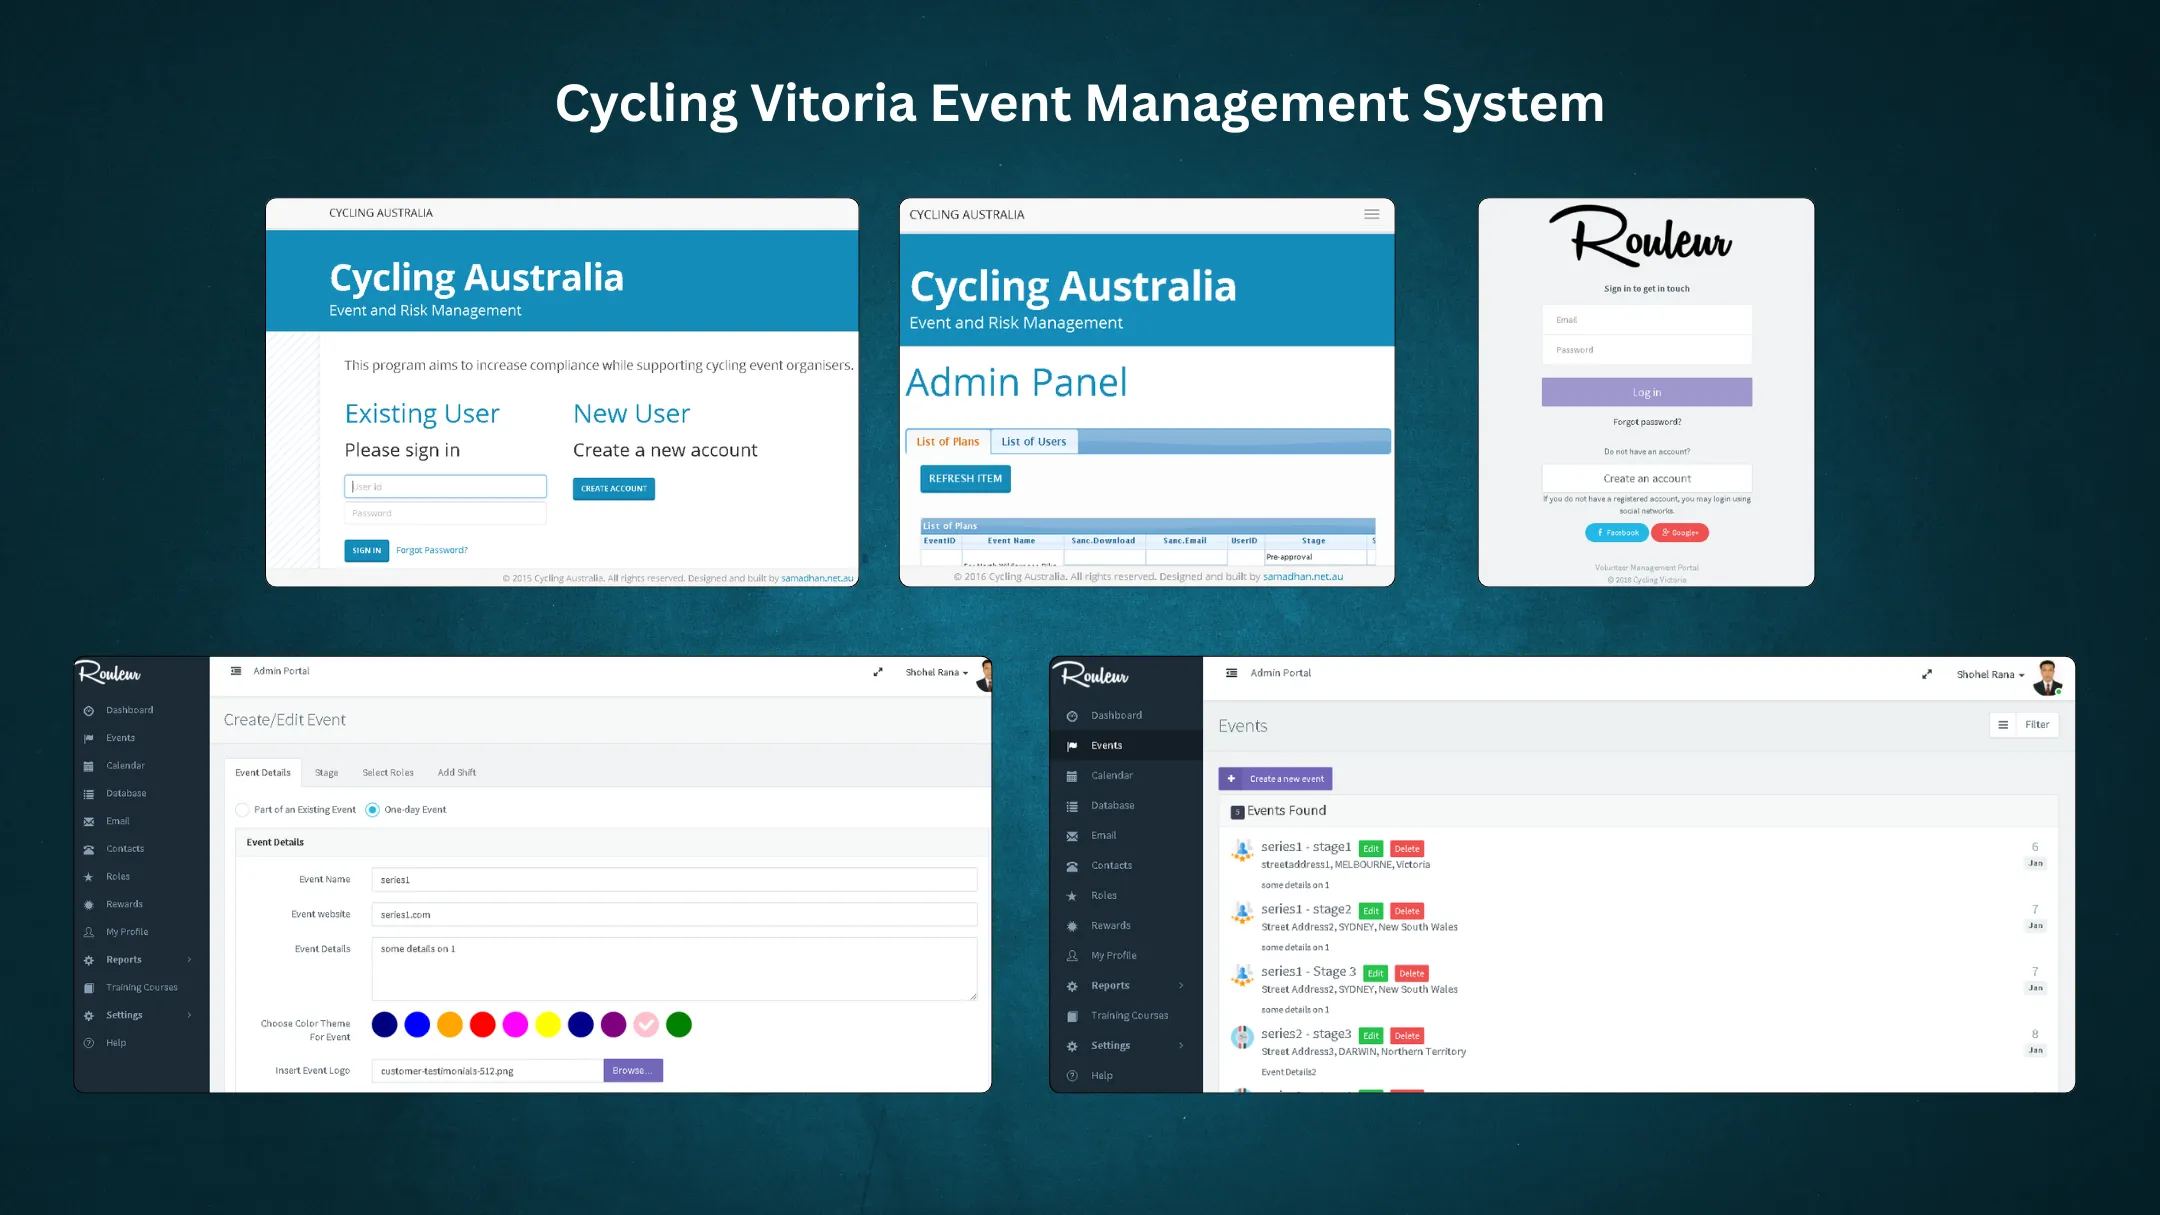Click the Forgot Password? link
This screenshot has width=2160, height=1215.
tap(431, 551)
